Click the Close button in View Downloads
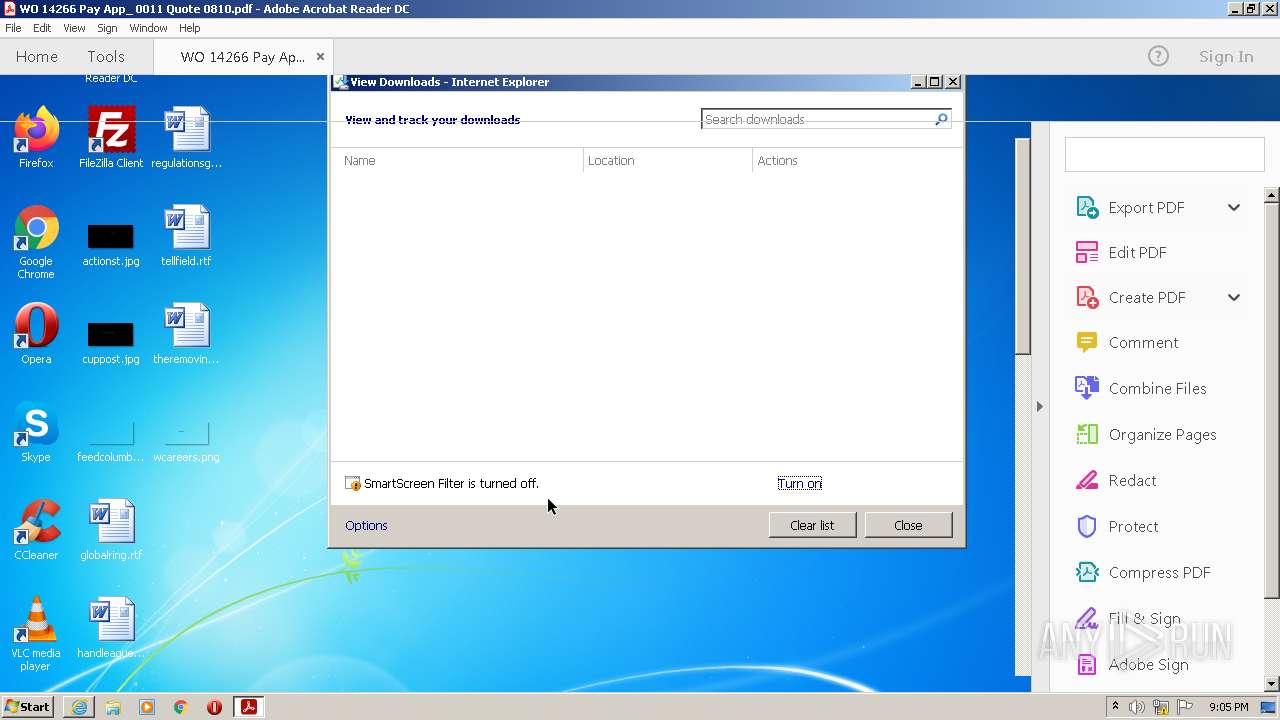 click(x=908, y=525)
